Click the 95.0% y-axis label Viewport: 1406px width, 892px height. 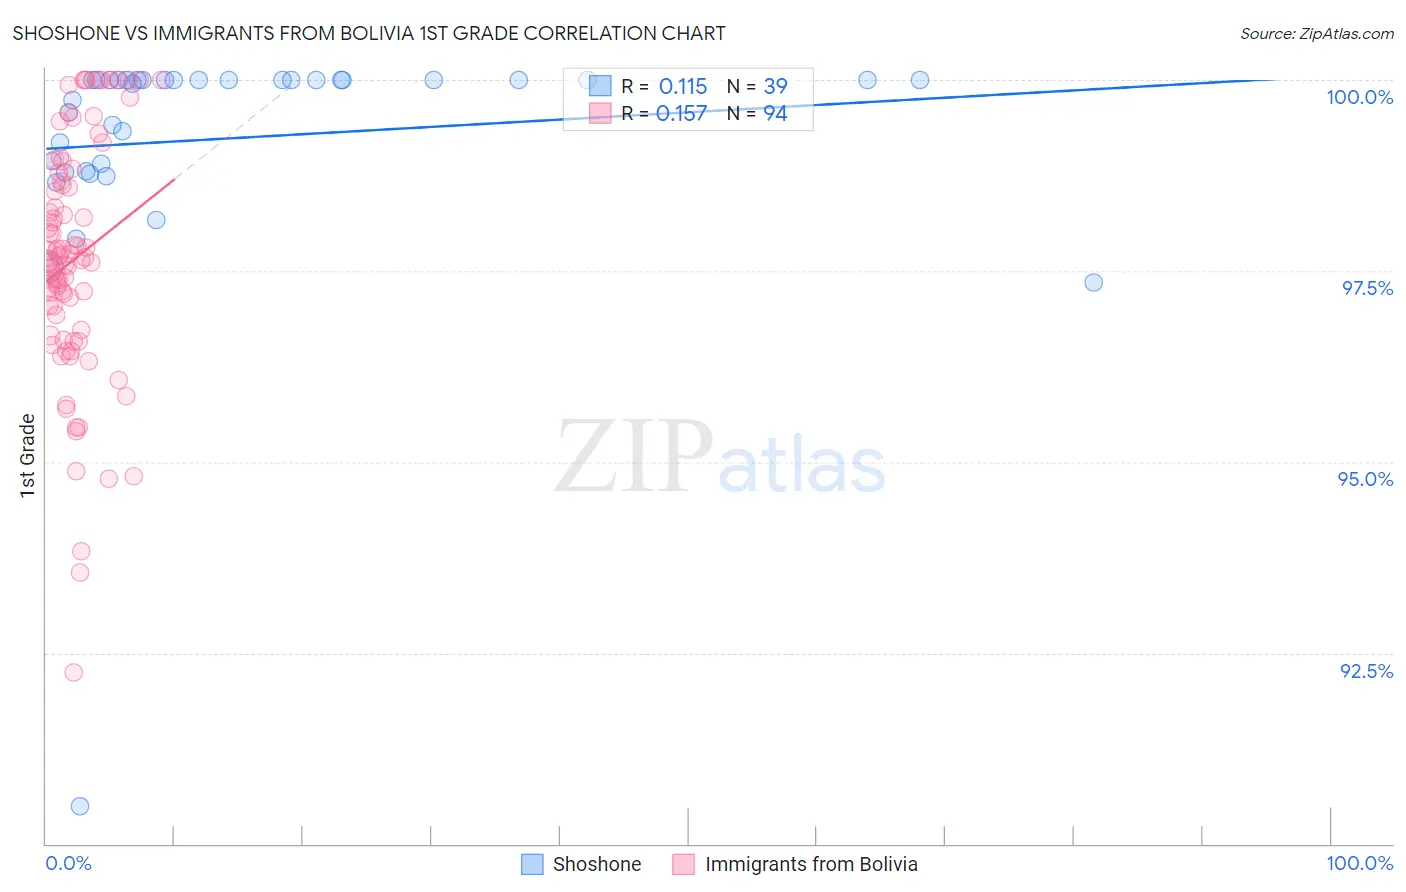[x=1365, y=479]
